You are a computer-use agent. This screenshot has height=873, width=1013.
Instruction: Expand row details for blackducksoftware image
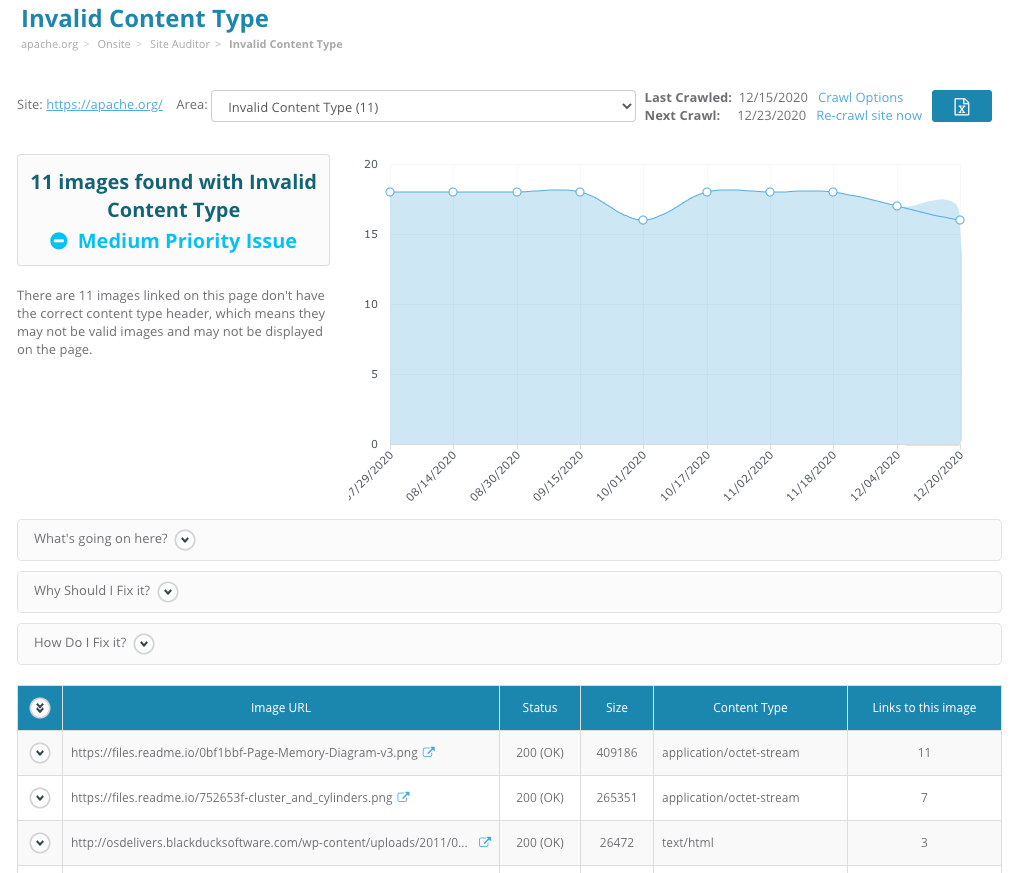click(40, 842)
